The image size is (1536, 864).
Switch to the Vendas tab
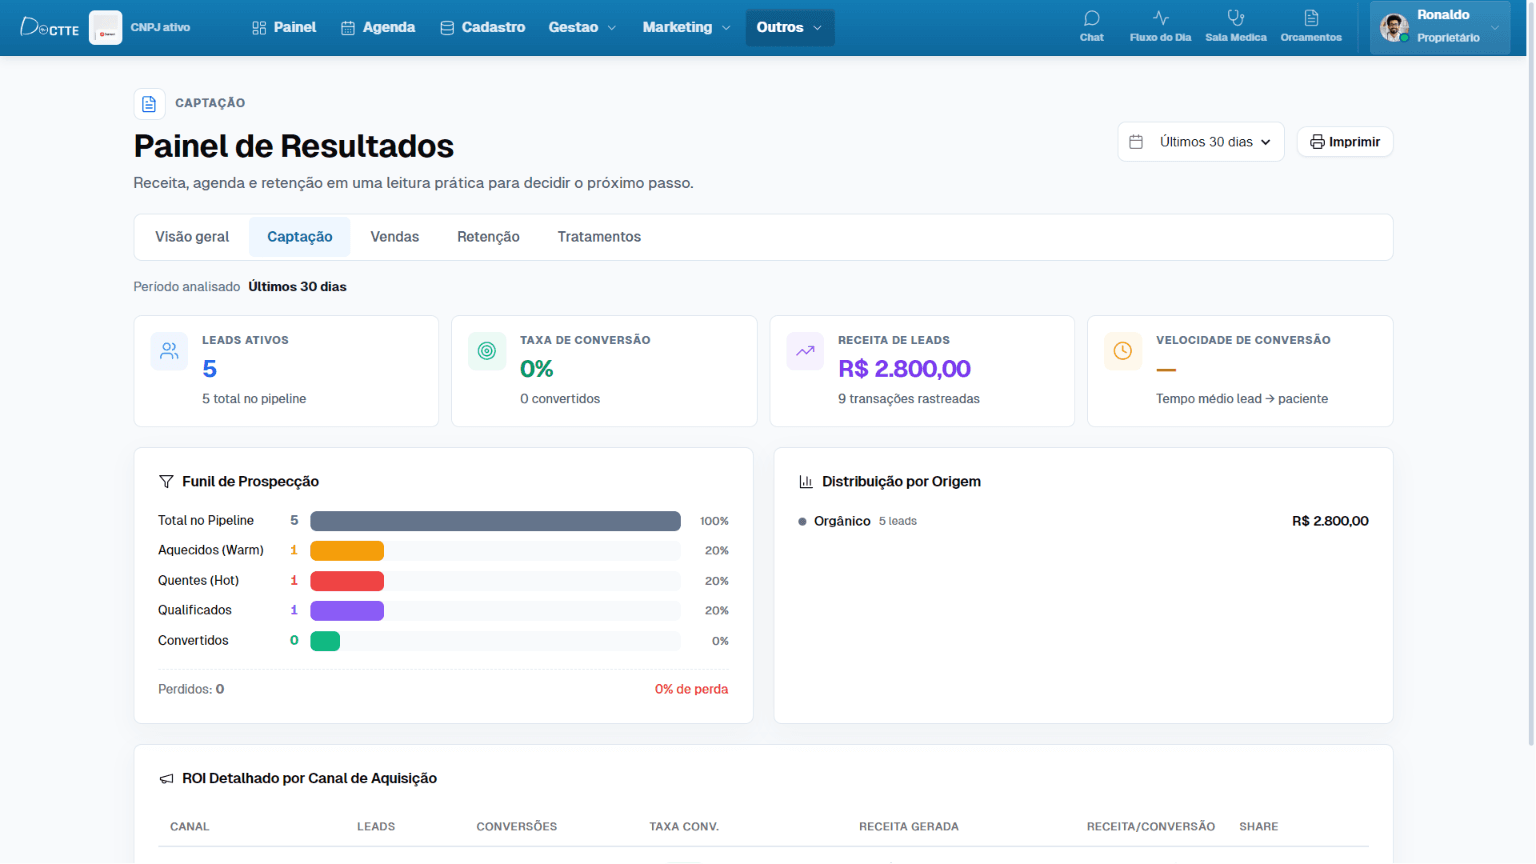(395, 237)
